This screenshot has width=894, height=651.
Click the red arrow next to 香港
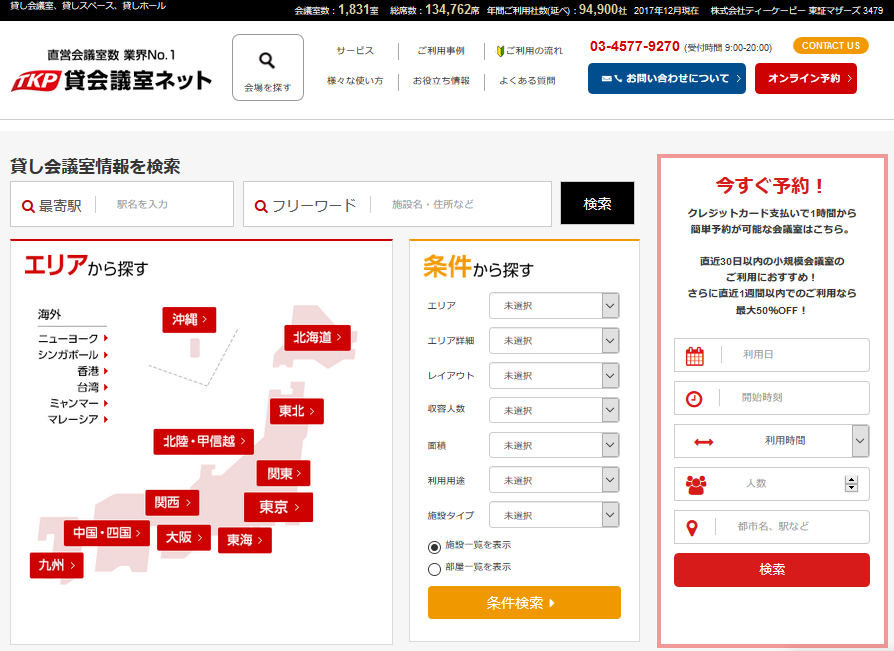(106, 371)
